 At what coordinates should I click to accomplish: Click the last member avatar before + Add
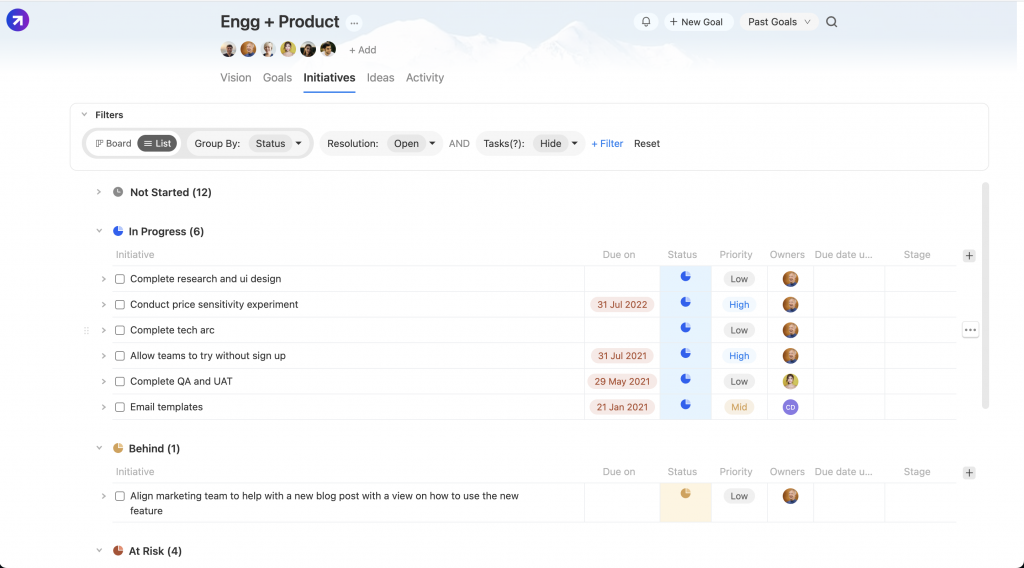pos(328,49)
